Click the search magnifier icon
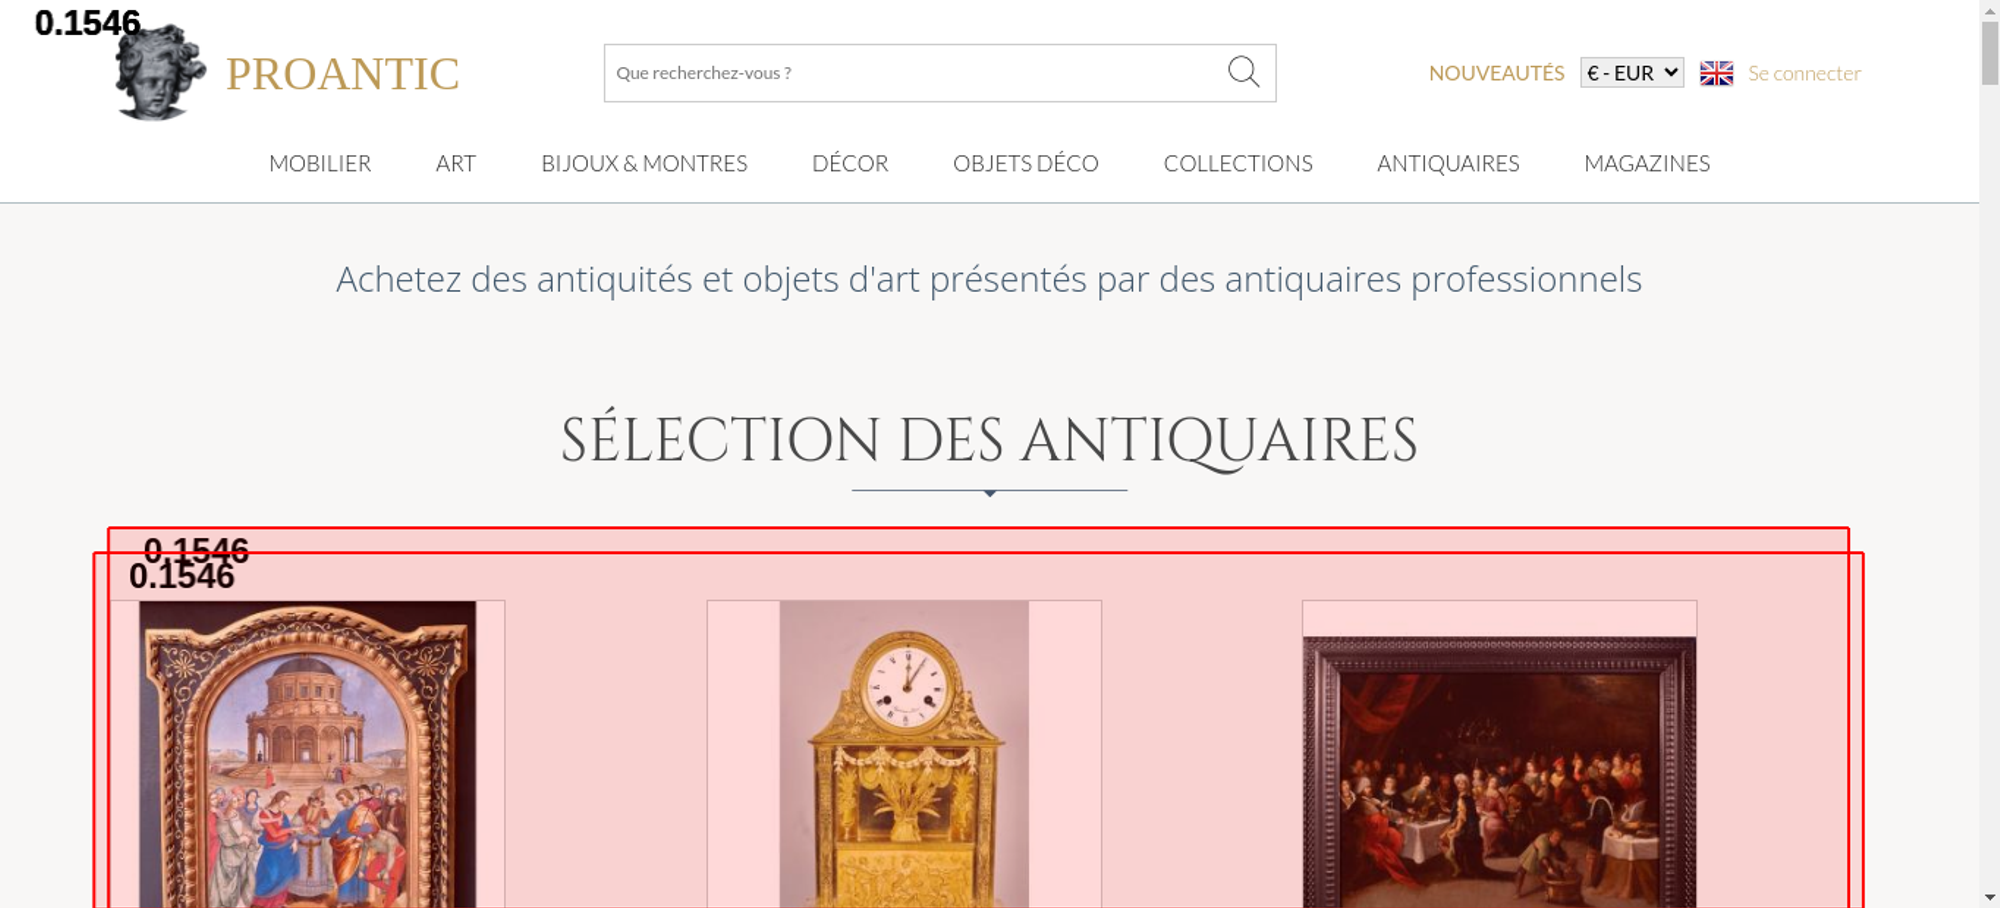 tap(1243, 72)
